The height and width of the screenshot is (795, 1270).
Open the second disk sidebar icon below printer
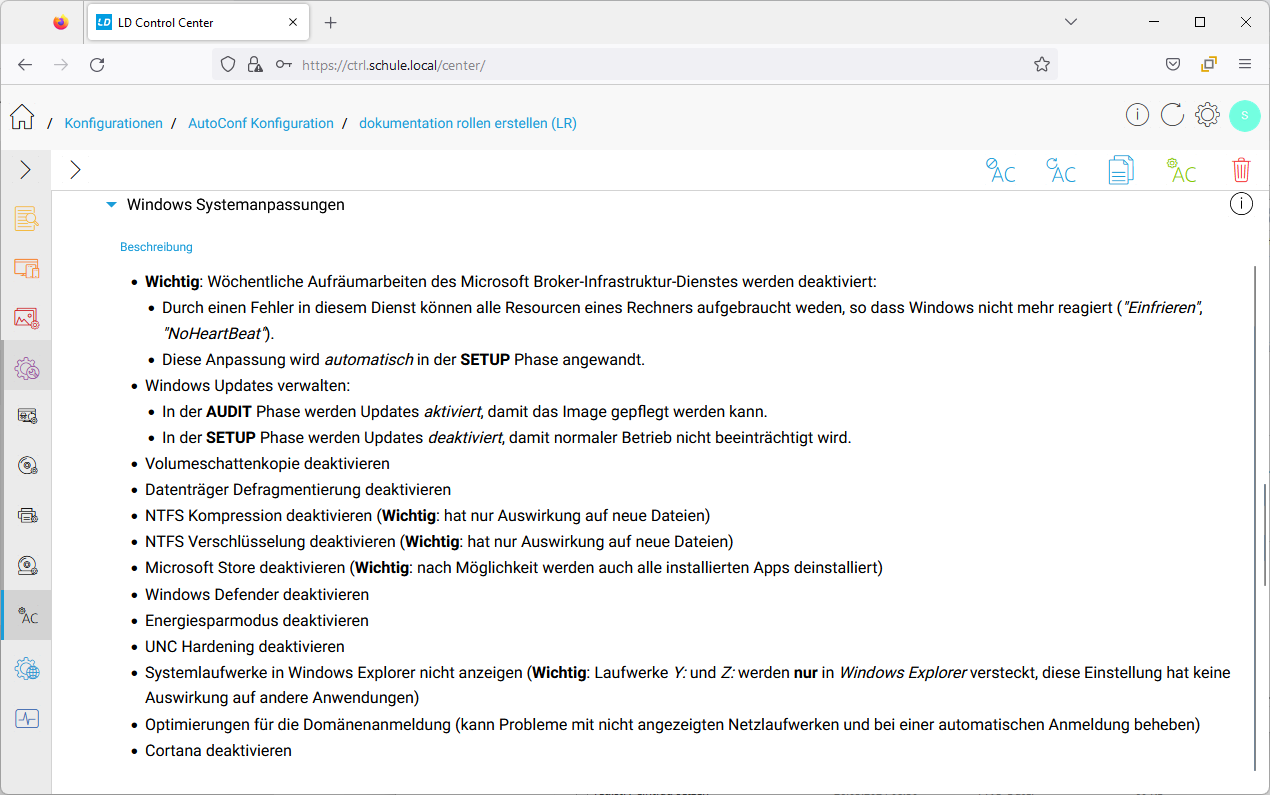pyautogui.click(x=27, y=566)
